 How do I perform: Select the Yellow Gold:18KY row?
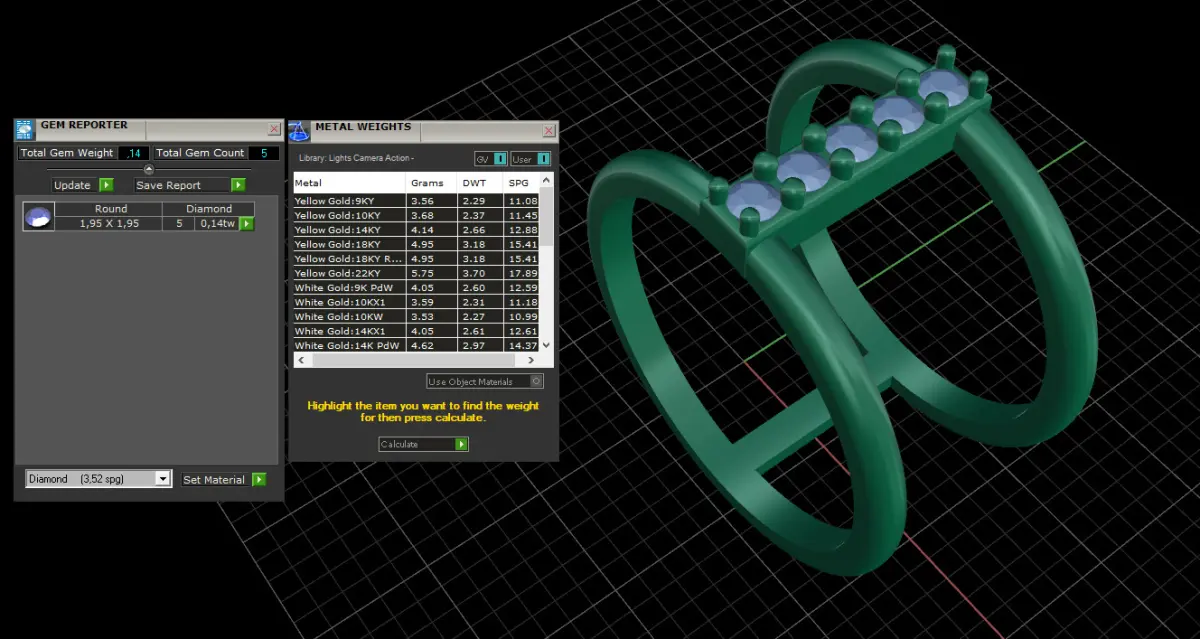point(416,244)
